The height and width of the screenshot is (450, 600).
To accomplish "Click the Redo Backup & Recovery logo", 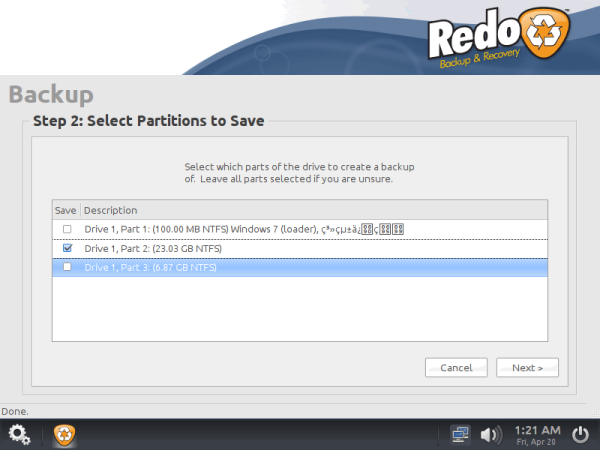I will 498,38.
